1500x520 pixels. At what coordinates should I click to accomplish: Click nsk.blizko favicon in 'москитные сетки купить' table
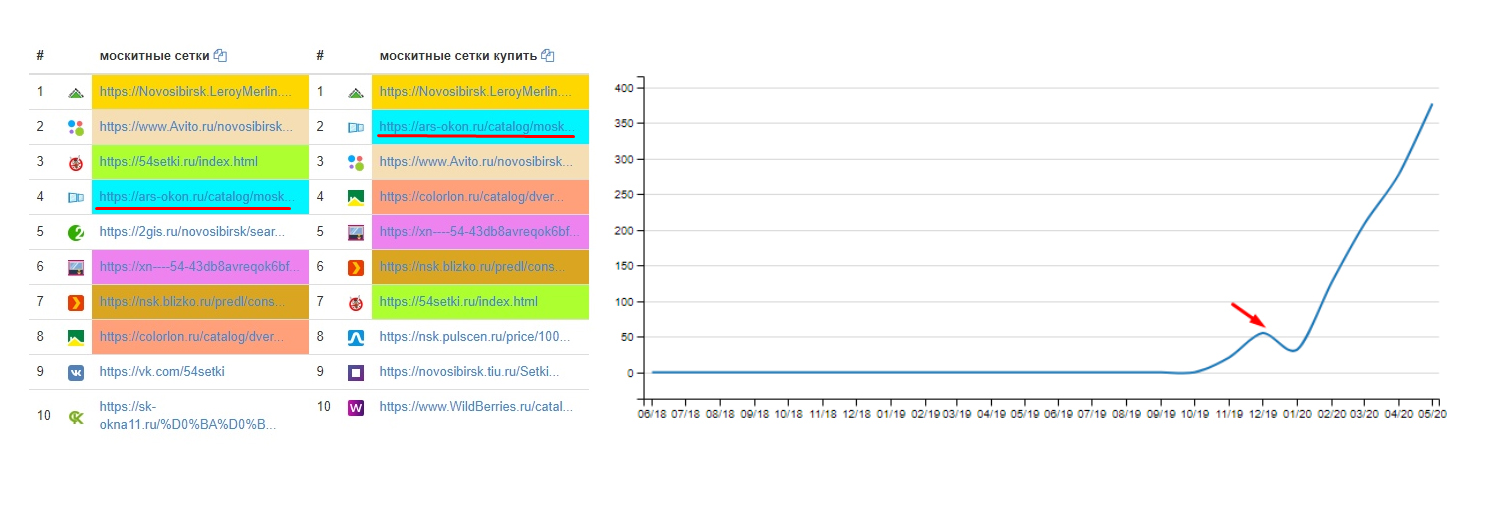pos(356,267)
